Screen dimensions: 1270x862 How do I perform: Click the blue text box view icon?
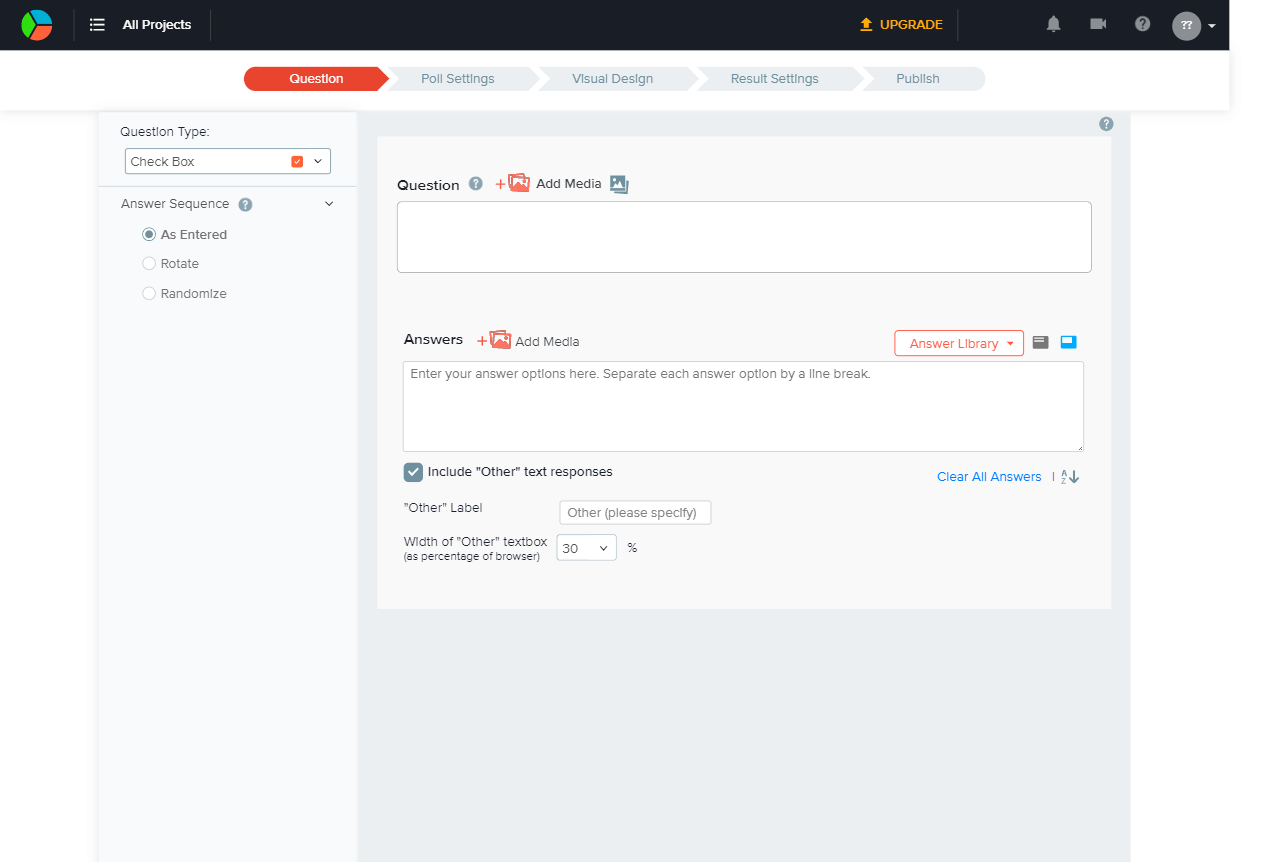[x=1068, y=342]
